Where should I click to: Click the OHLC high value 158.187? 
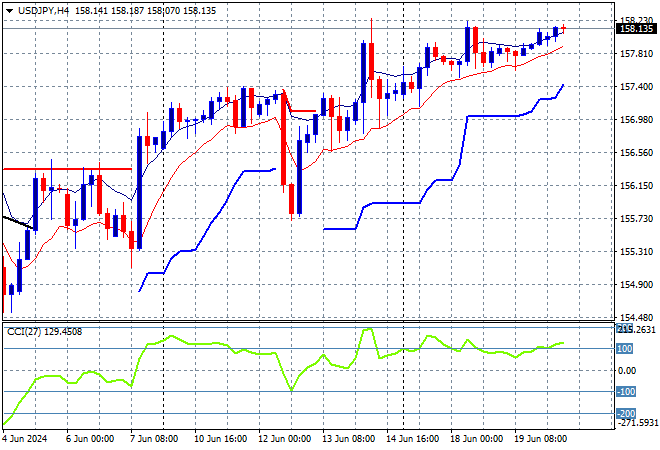[x=128, y=11]
